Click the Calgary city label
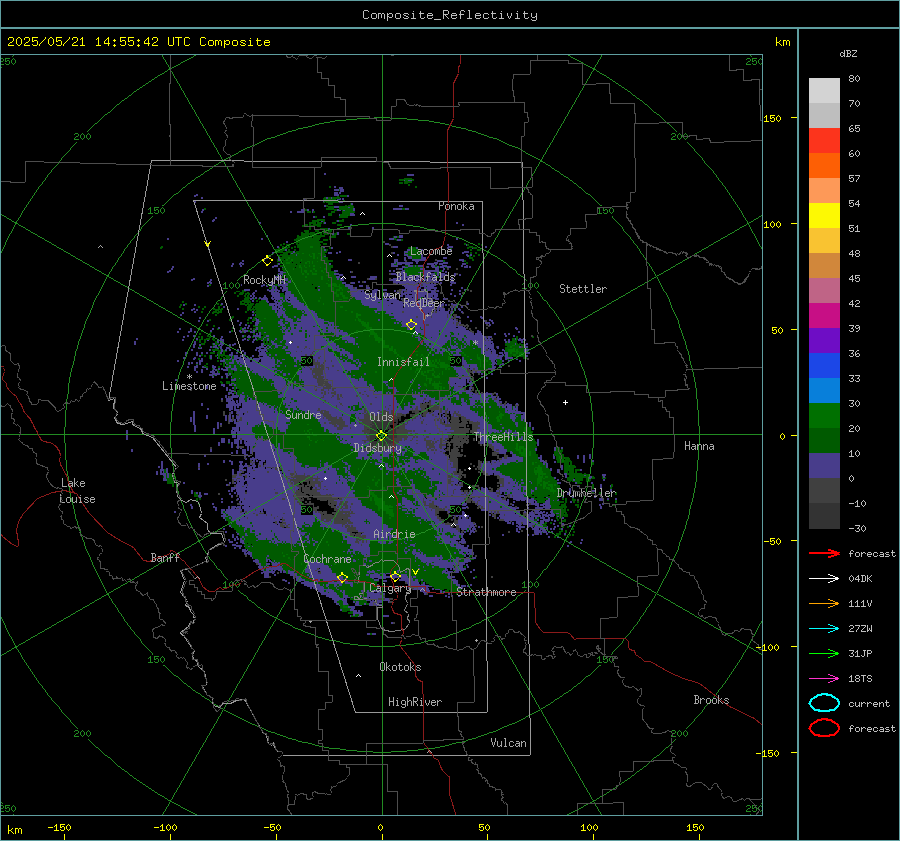Image resolution: width=900 pixels, height=841 pixels. (x=390, y=588)
